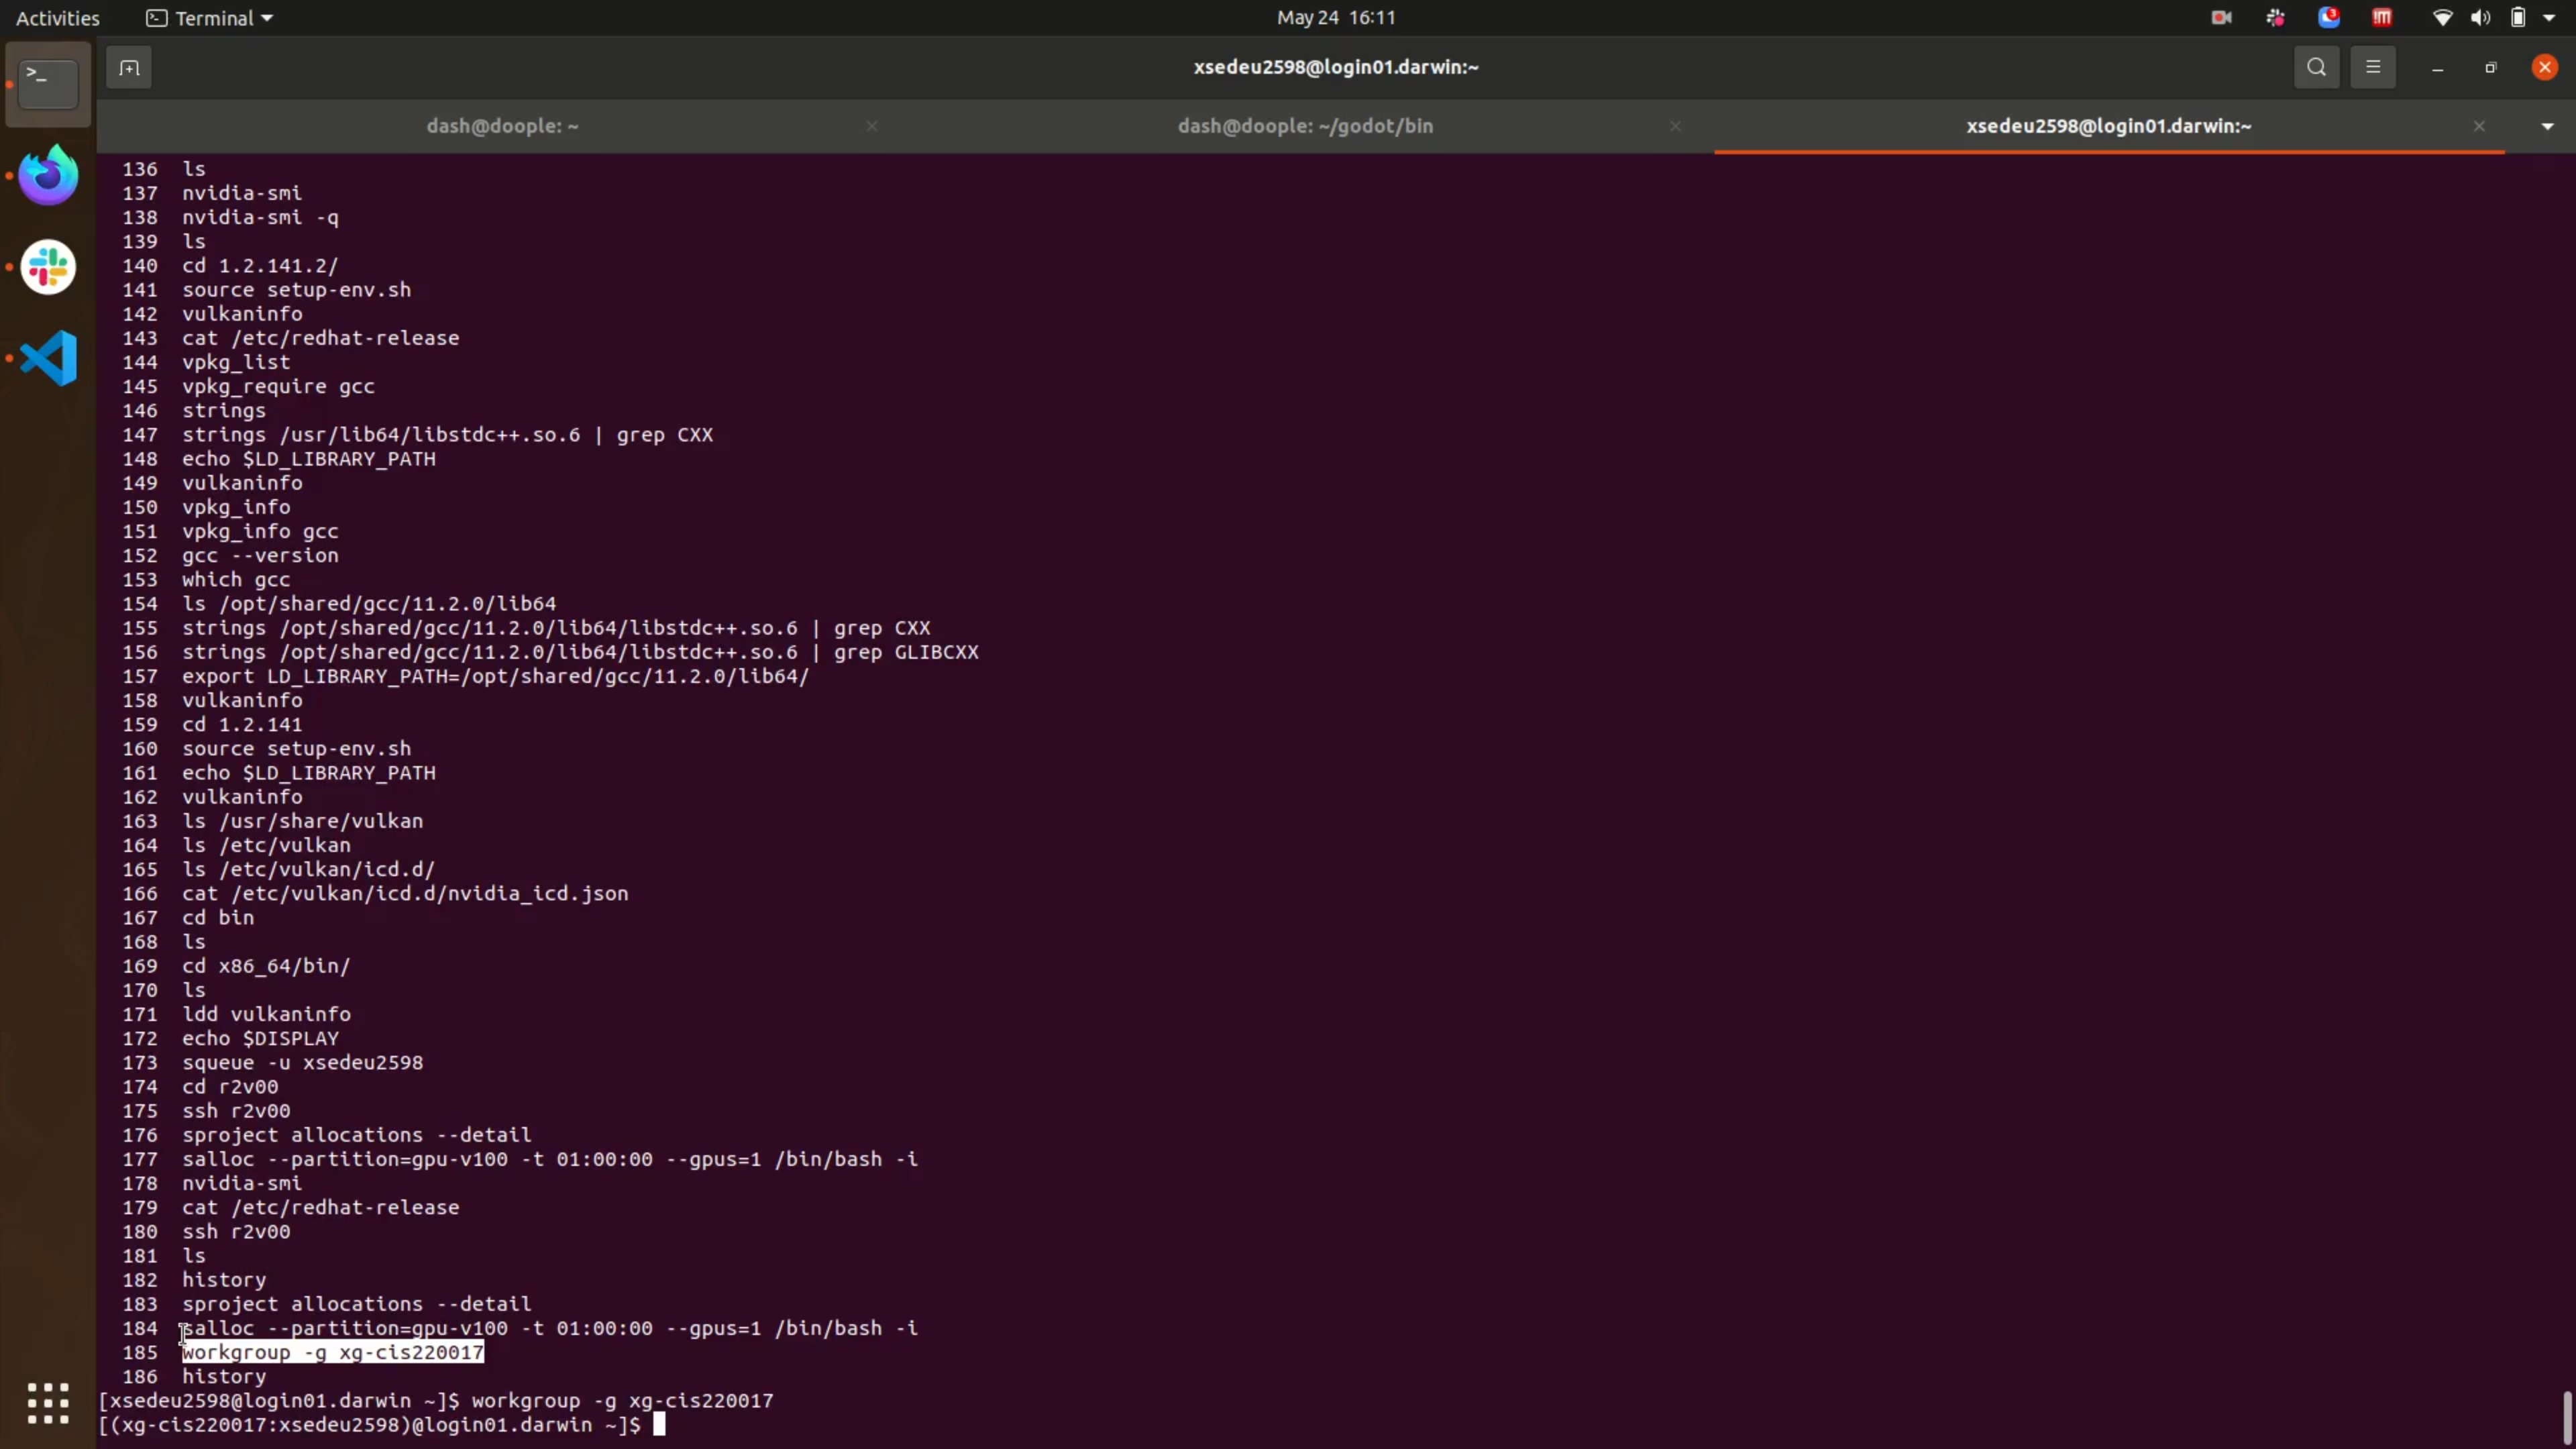
Task: Show the applications grid
Action: 48,1403
